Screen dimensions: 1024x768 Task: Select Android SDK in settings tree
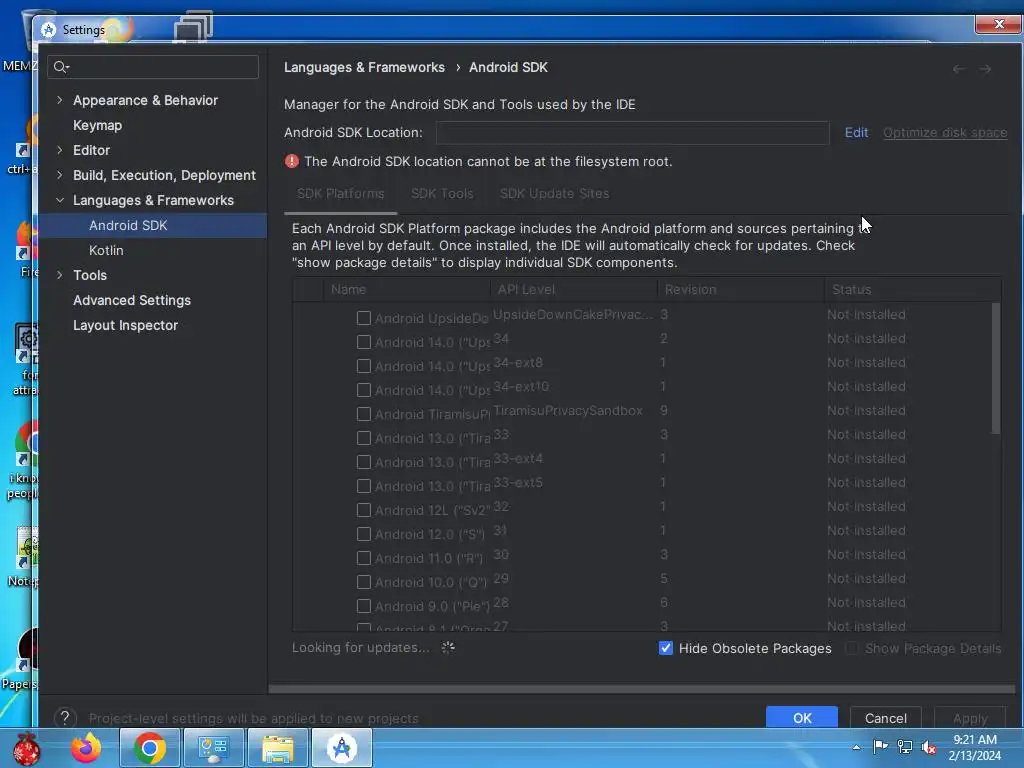(128, 225)
